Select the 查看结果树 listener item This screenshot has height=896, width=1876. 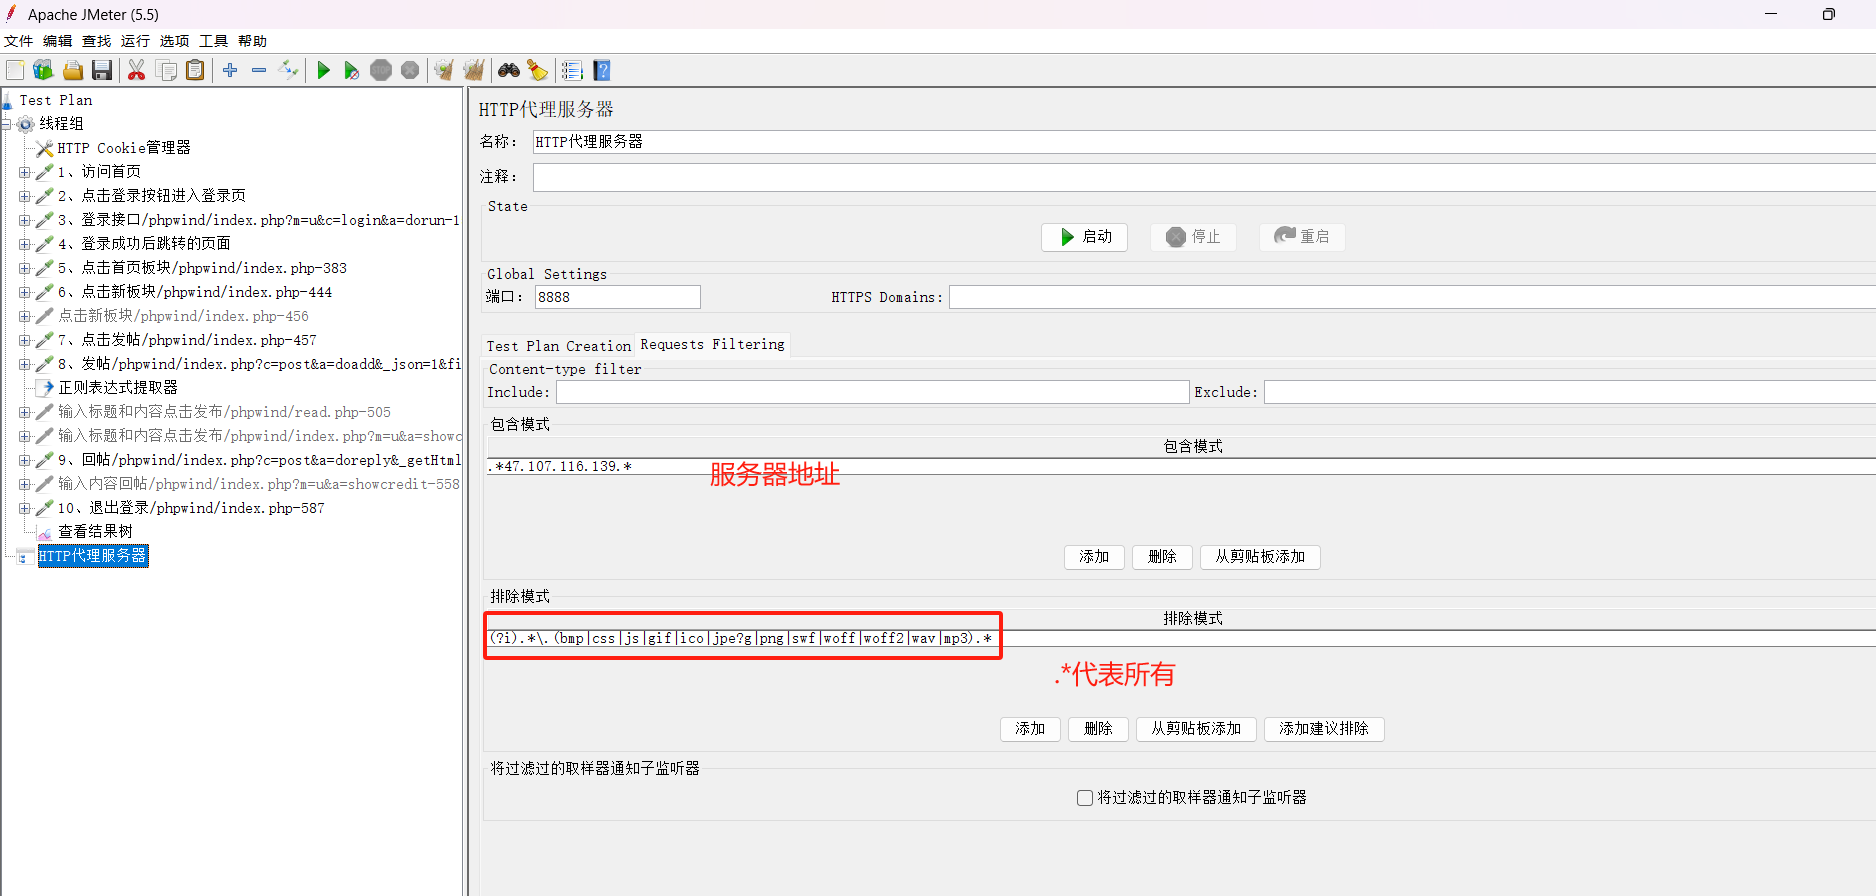95,532
